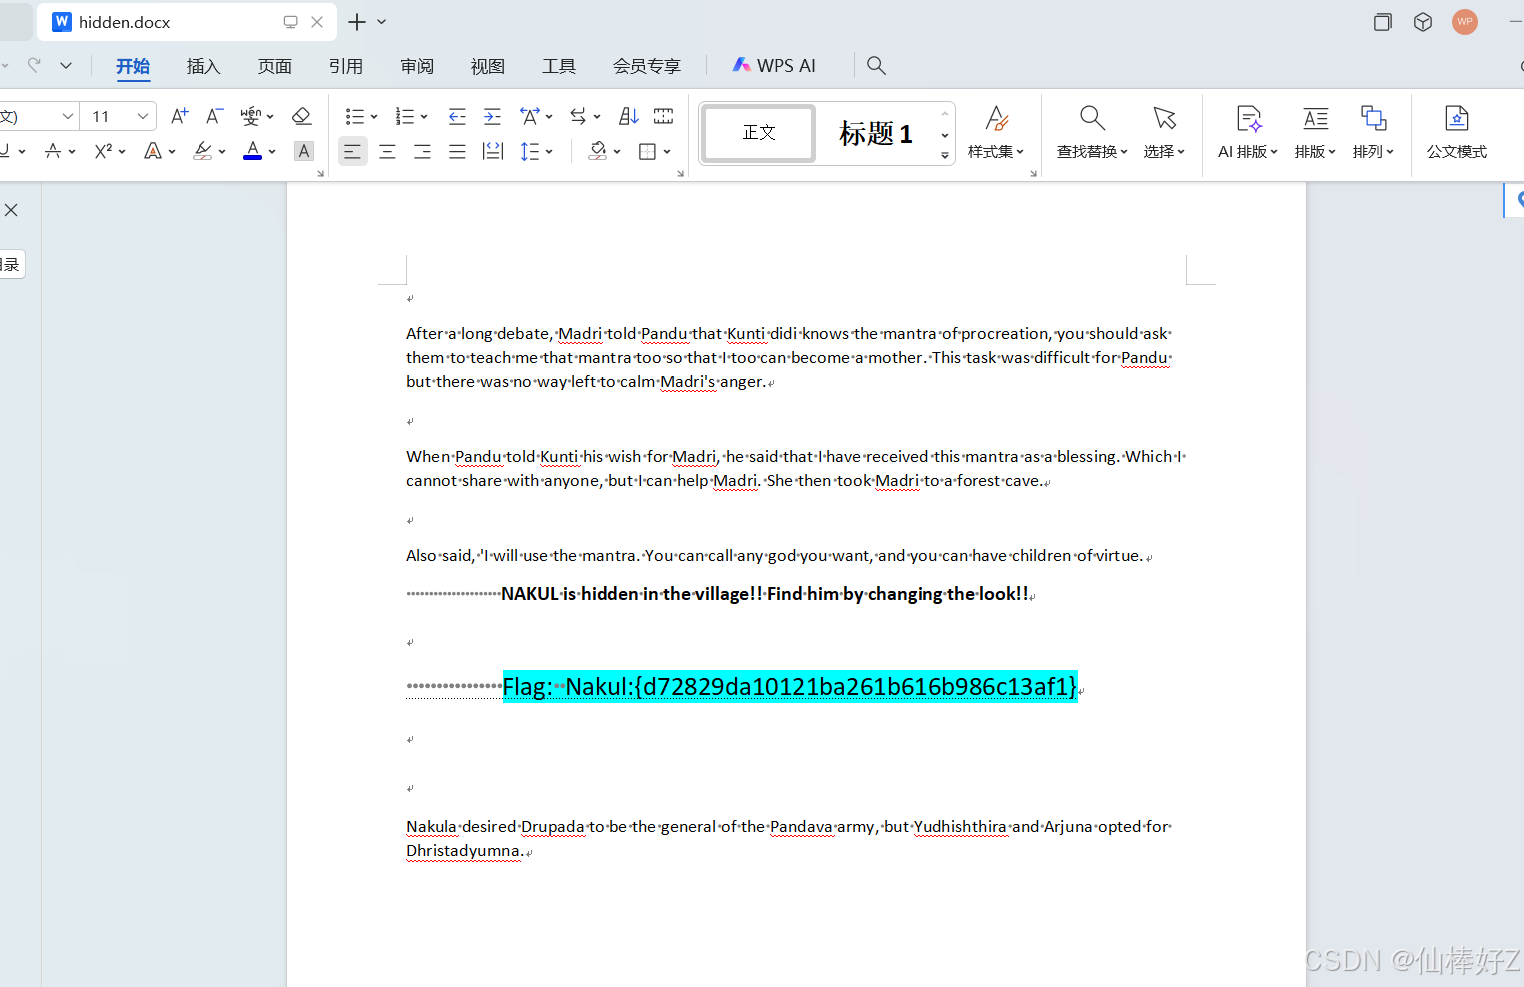This screenshot has width=1524, height=987.
Task: Open the font size dropdown showing 11
Action: 119,116
